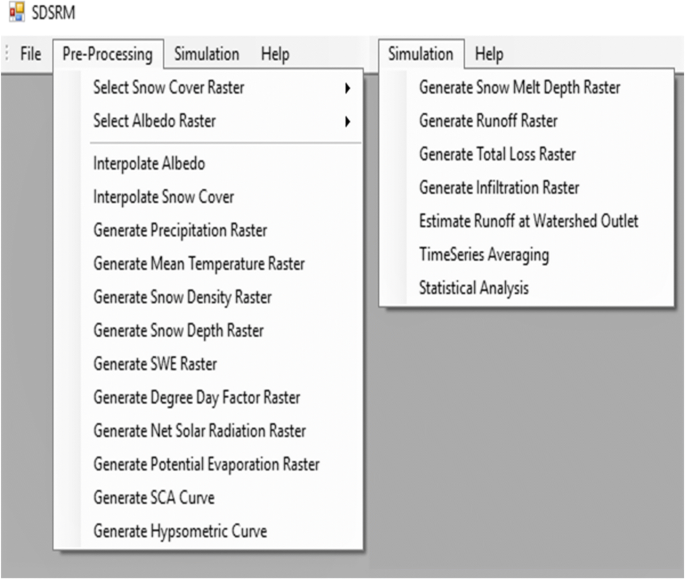Choose Interpolate Albedo menu entry
The image size is (685, 579).
tap(149, 163)
